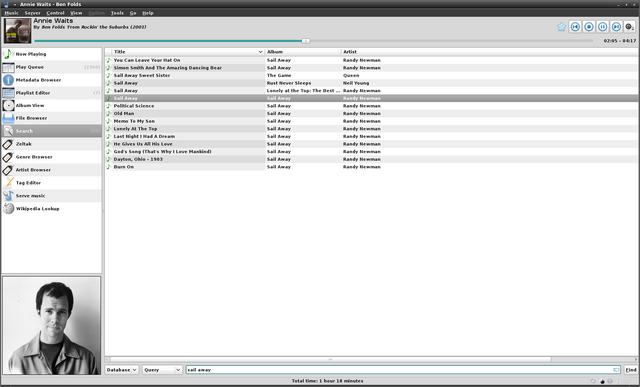Screen dimensions: 640x387
Task: Open the Go menu
Action: click(x=133, y=13)
